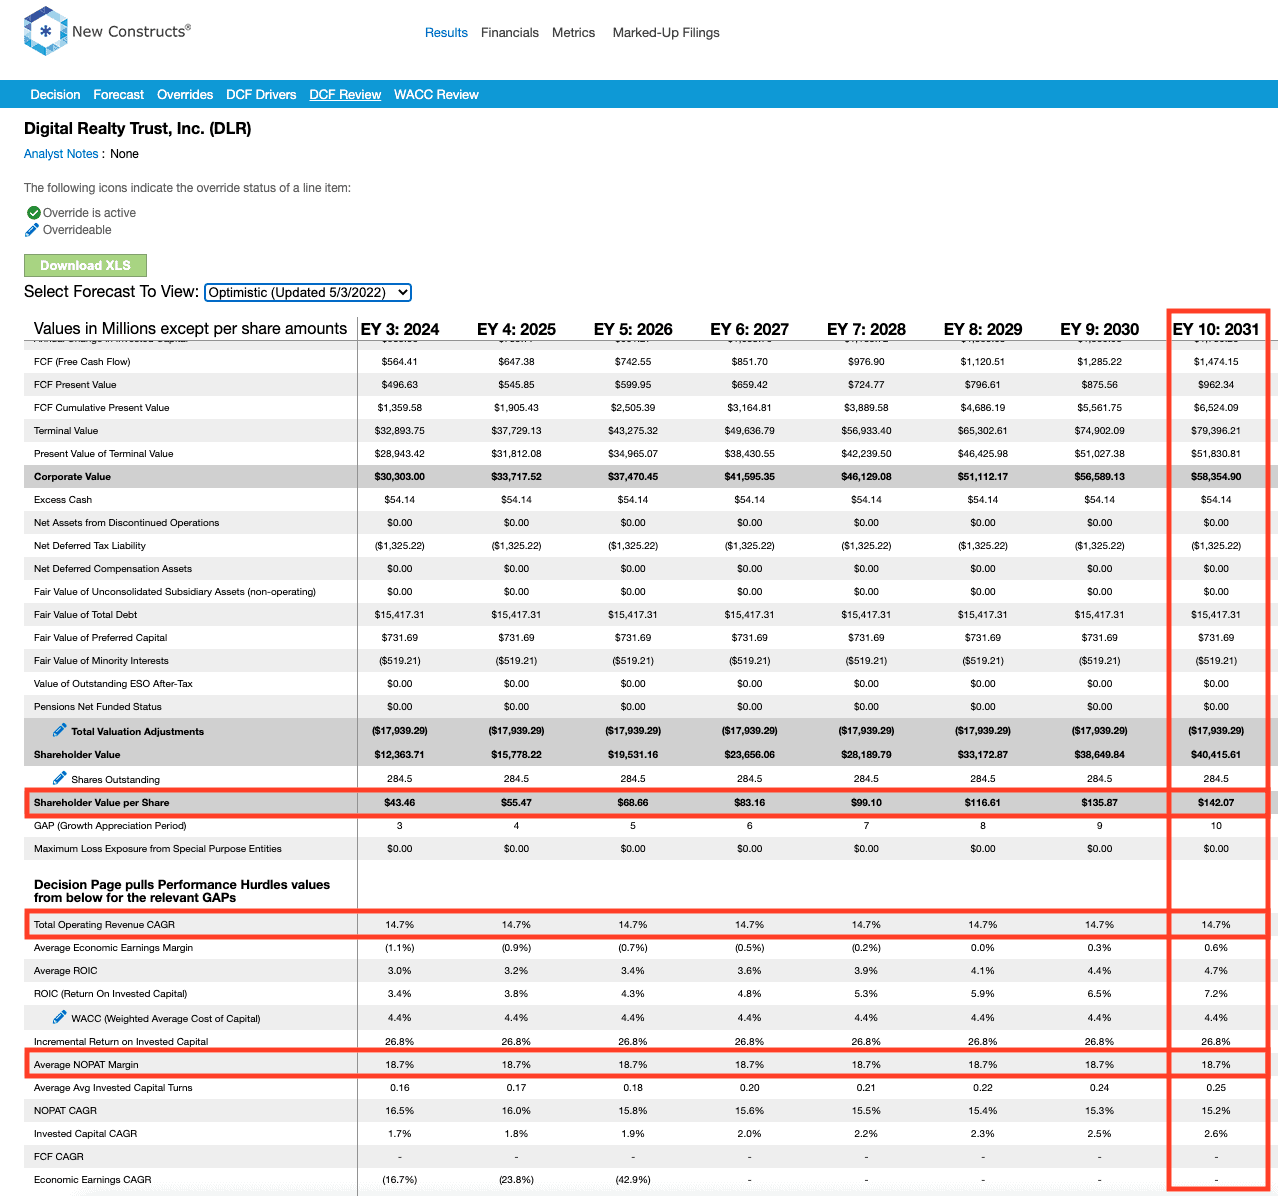Click the Shareholder Value $40,415.61 cell
1278x1196 pixels.
click(1216, 755)
